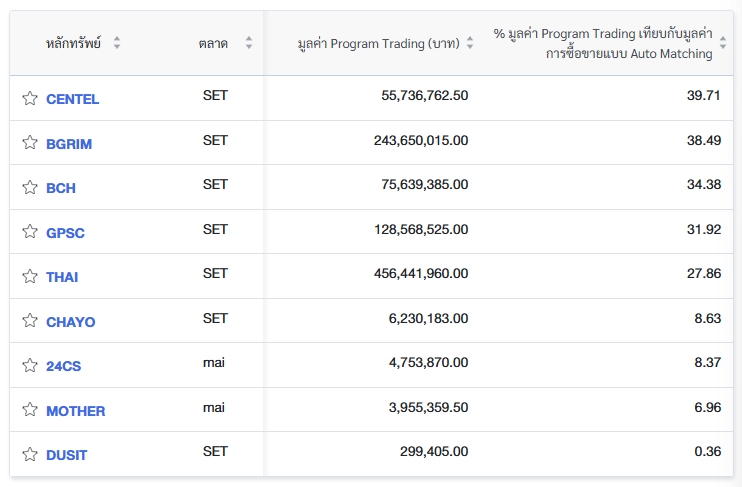Screen dimensions: 742x487
Task: Sort by มูลค่า Program Trading (บาท) arrows
Action: [470, 43]
